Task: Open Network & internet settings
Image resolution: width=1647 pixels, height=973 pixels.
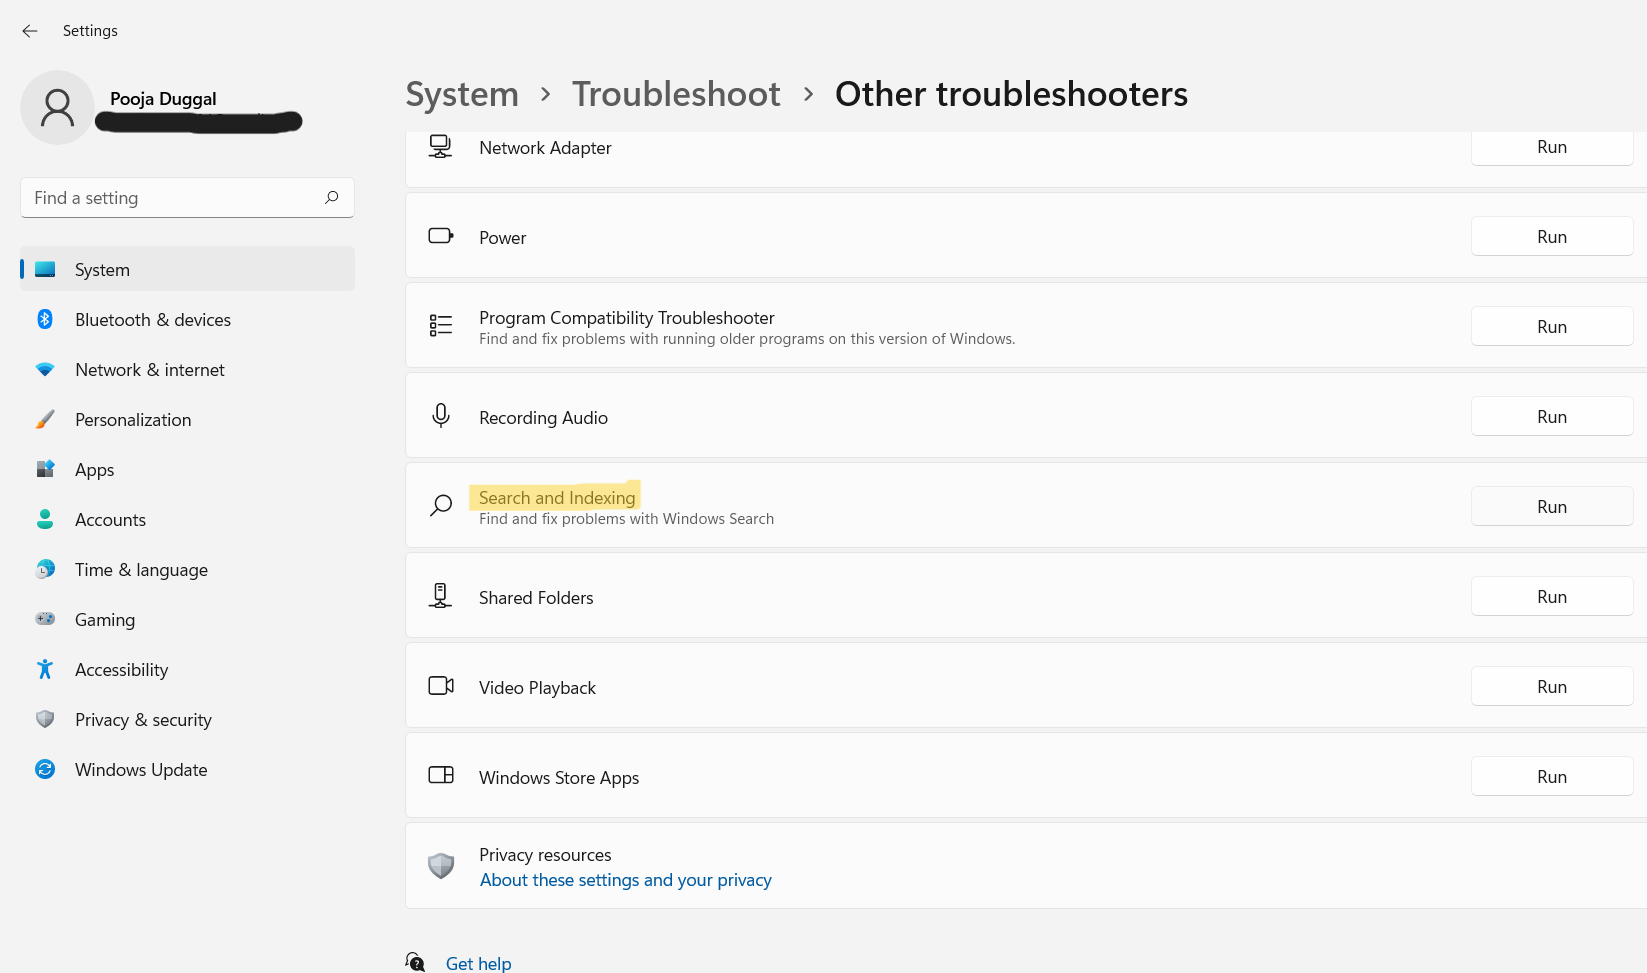Action: [x=150, y=370]
